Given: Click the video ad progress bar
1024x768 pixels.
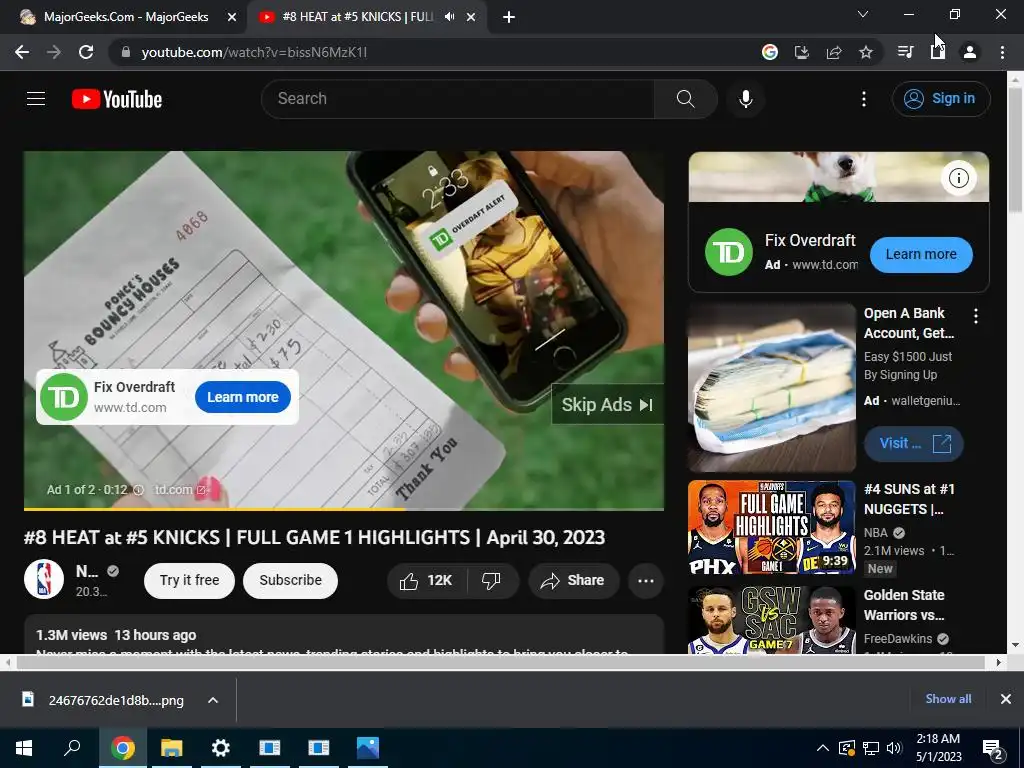Looking at the screenshot, I should [x=344, y=508].
